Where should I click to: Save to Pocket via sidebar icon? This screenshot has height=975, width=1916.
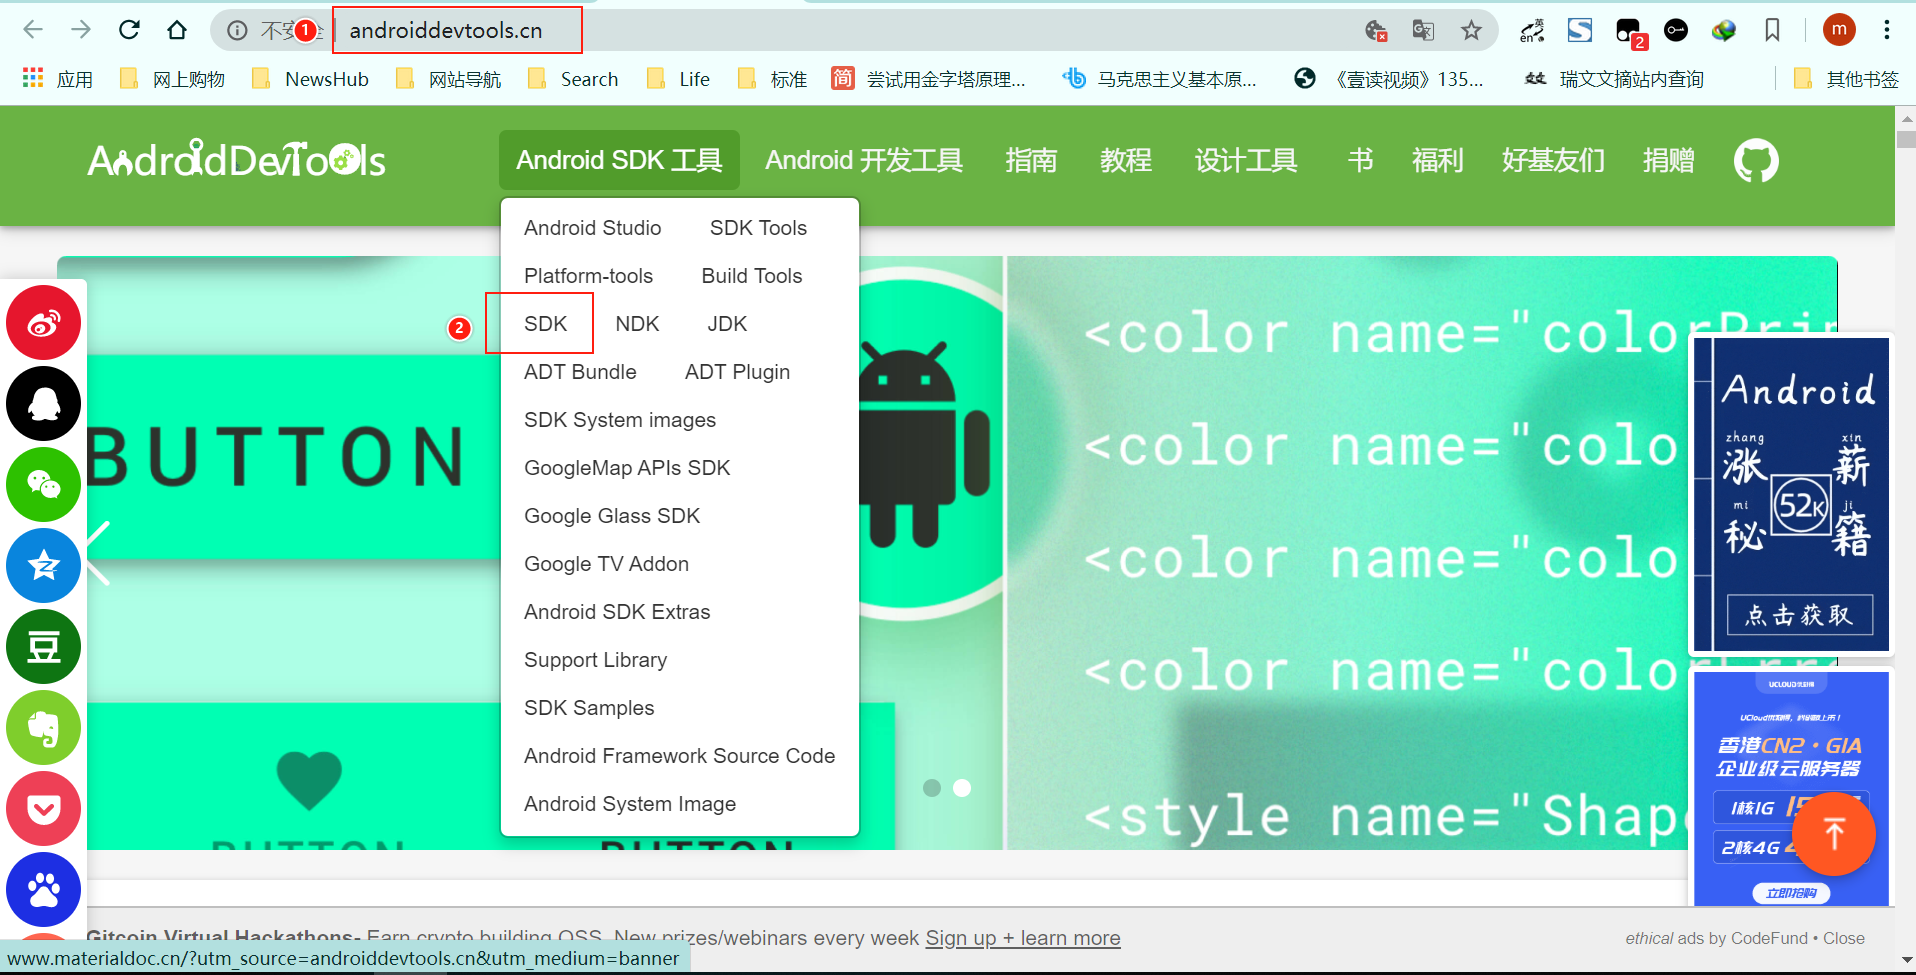point(43,808)
